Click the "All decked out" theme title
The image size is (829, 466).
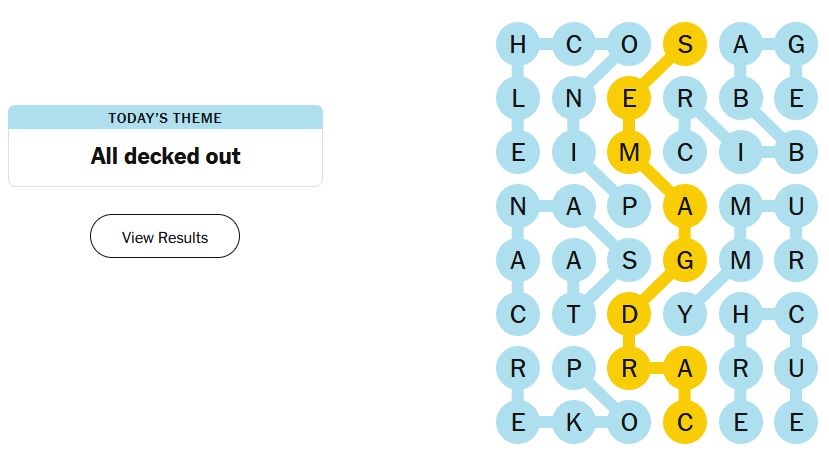coord(165,156)
